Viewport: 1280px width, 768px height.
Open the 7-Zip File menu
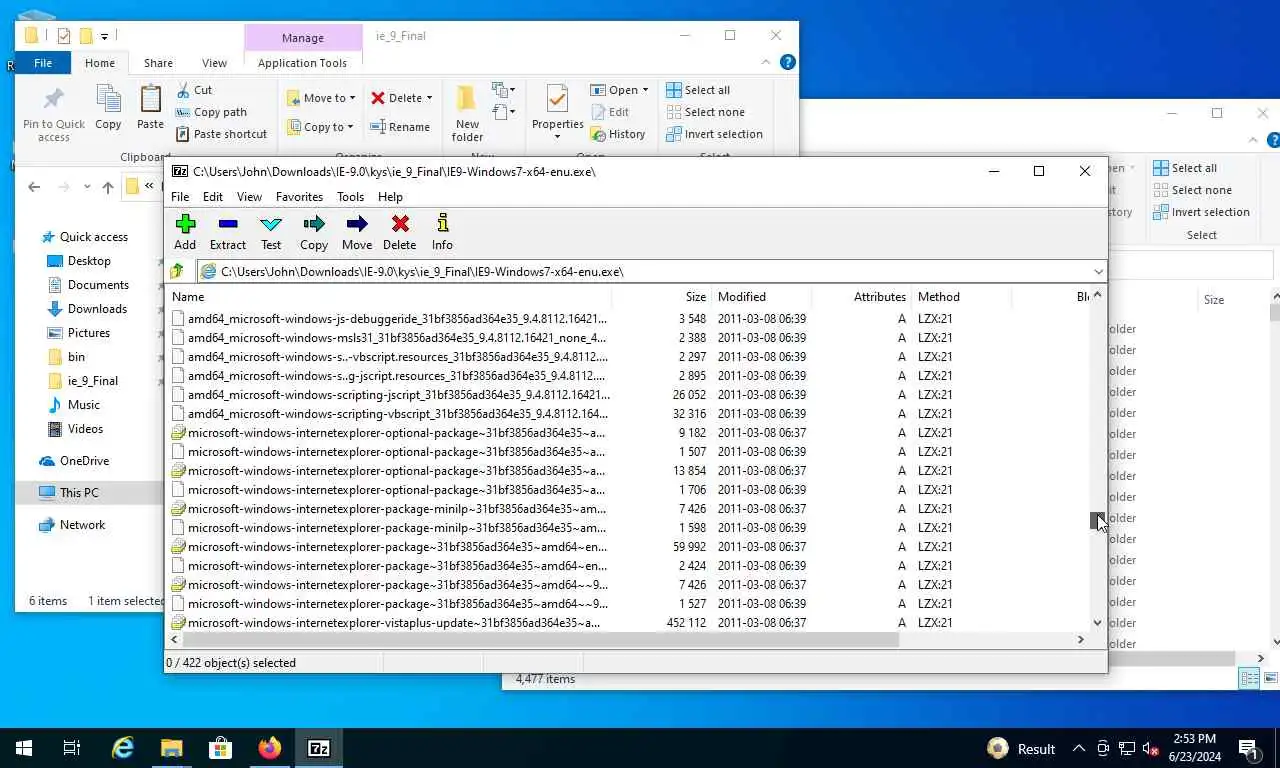click(x=180, y=197)
